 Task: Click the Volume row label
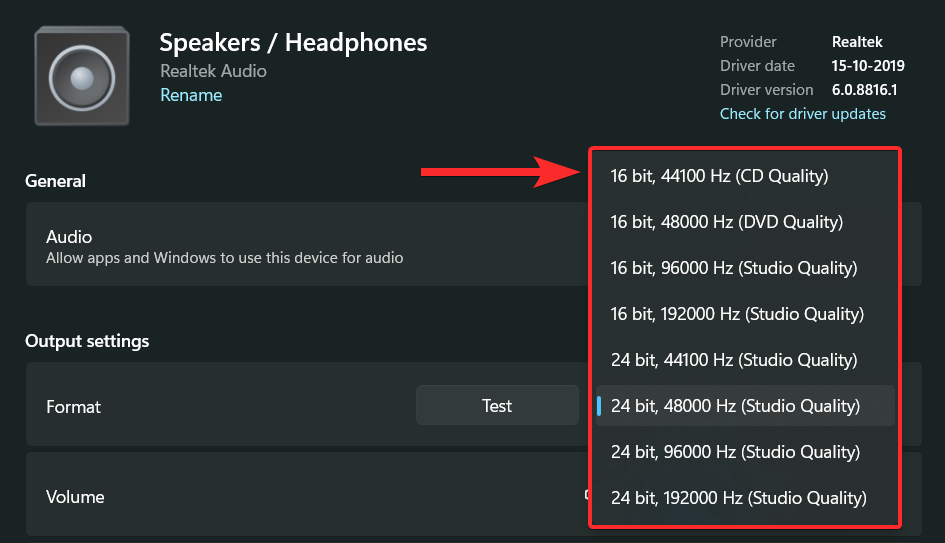[75, 497]
